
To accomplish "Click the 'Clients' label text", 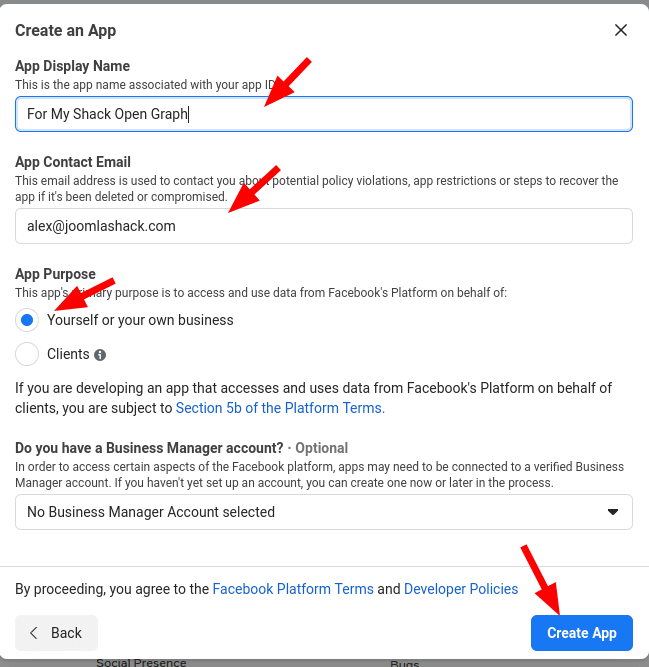I will tap(68, 354).
